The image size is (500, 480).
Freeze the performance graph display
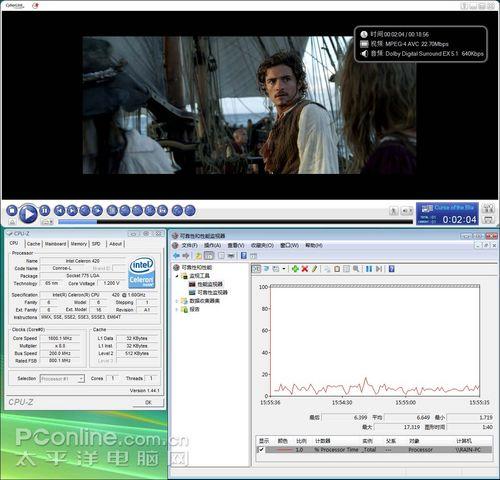pyautogui.click(x=369, y=269)
